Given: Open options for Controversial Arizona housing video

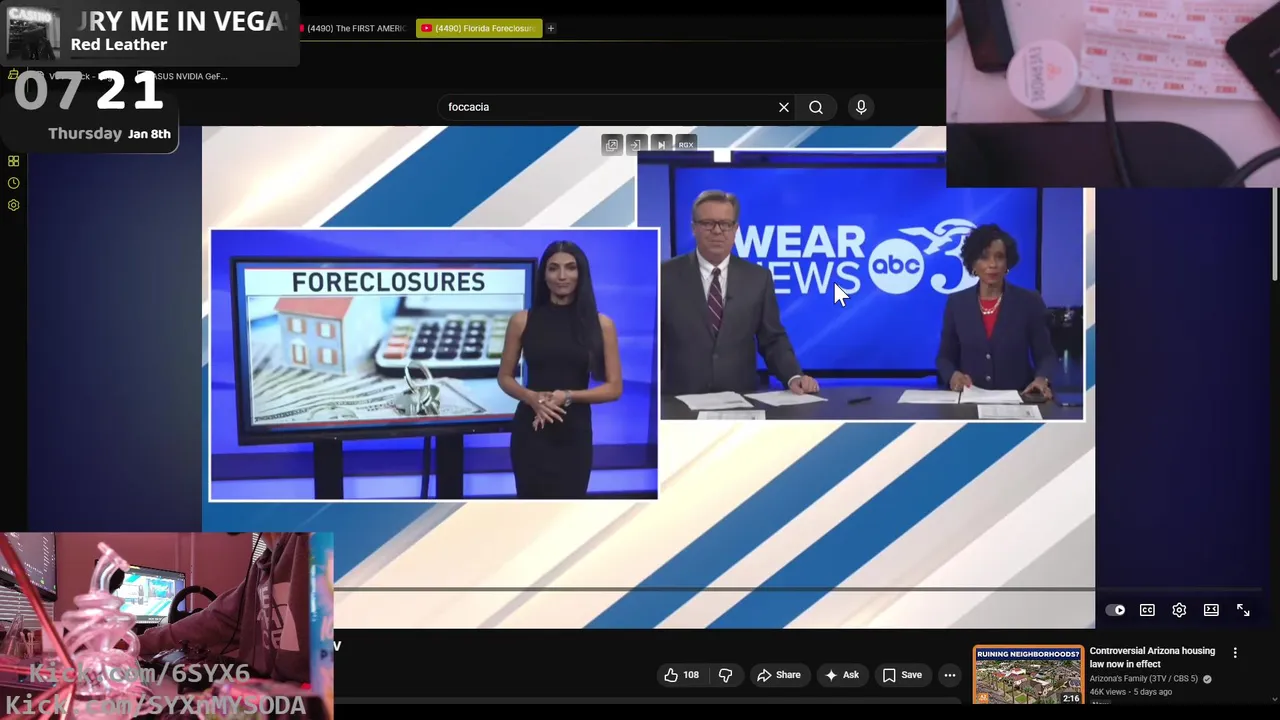Looking at the screenshot, I should [x=1235, y=653].
